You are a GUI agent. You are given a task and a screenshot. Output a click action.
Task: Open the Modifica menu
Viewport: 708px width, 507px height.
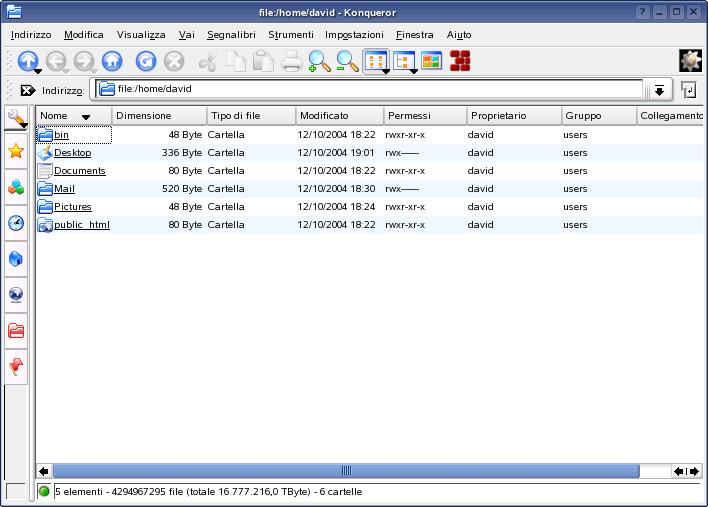click(84, 35)
